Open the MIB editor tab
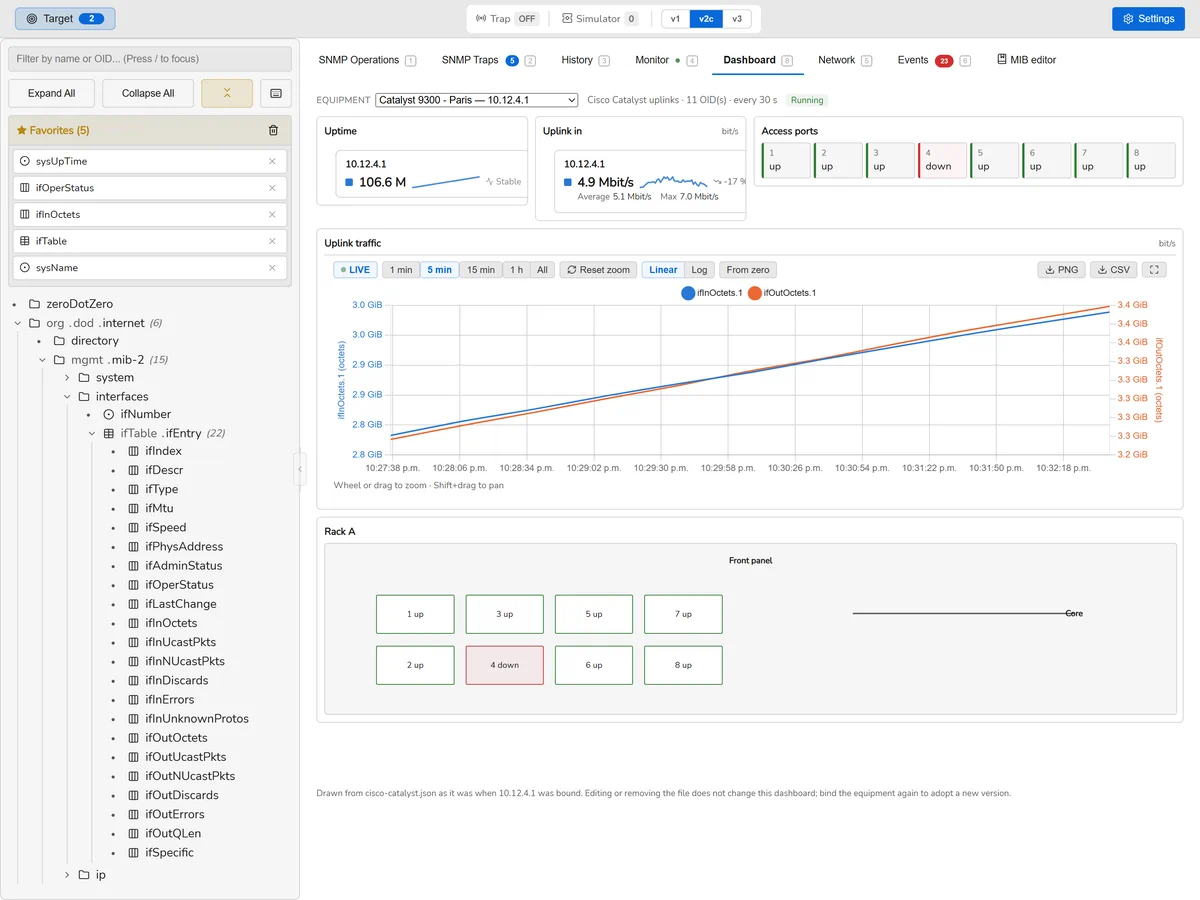This screenshot has width=1200, height=900. point(1027,60)
